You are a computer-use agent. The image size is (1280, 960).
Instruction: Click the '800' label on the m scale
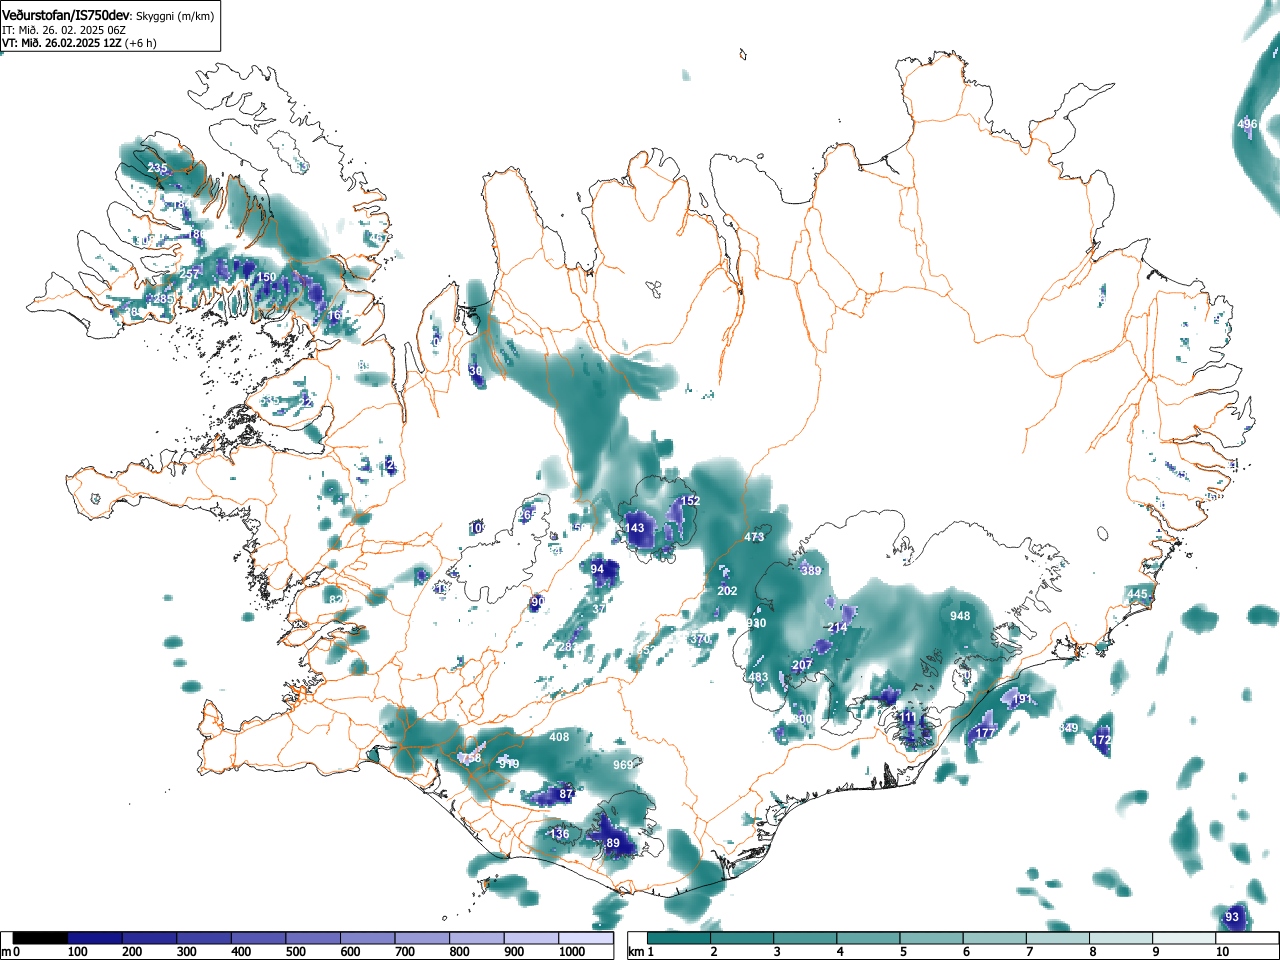click(x=459, y=952)
